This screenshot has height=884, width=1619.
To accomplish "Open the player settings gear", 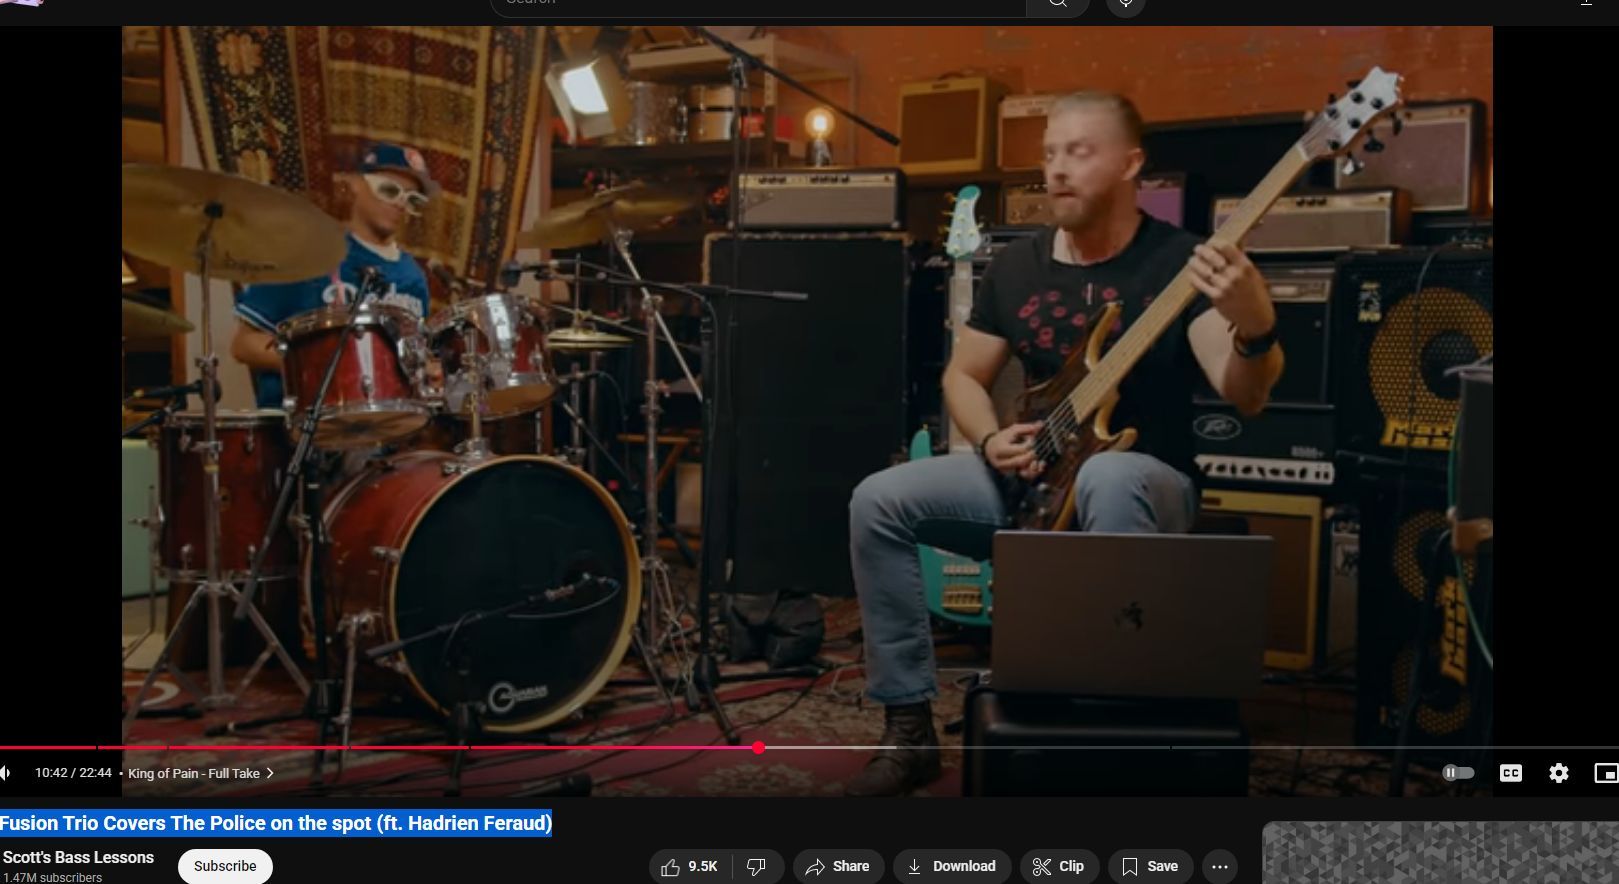I will point(1558,773).
